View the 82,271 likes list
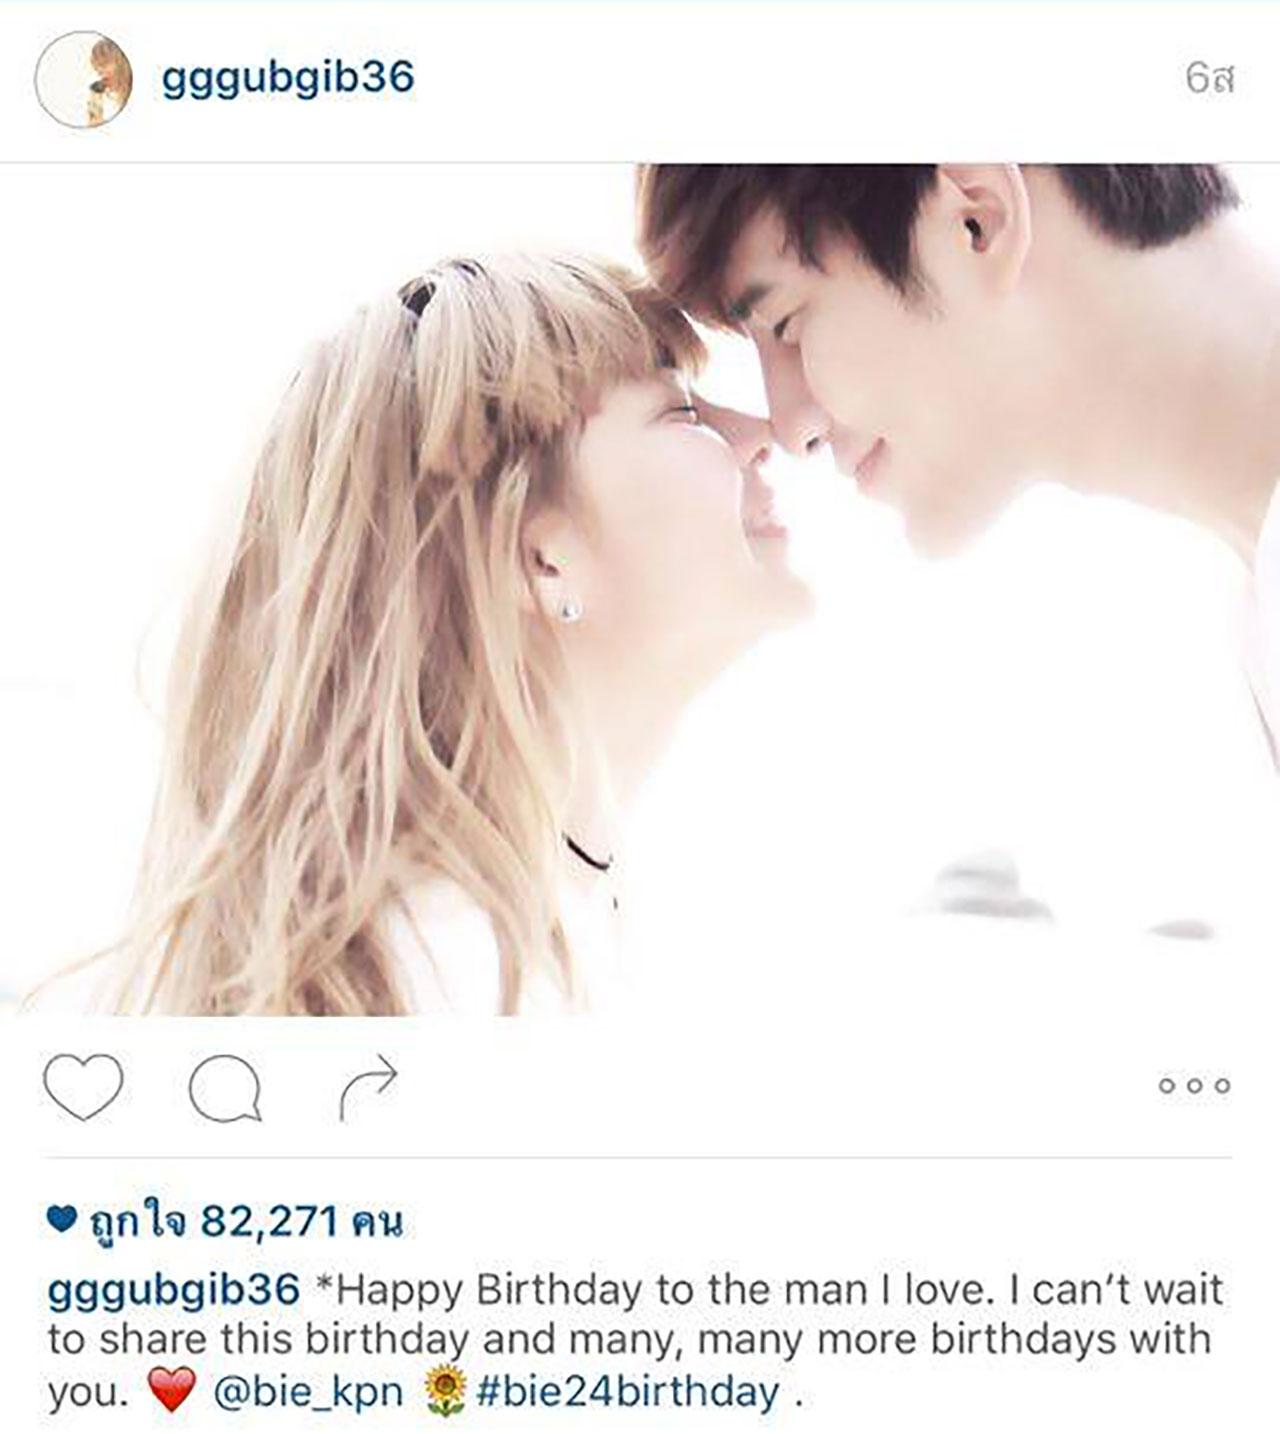1280x1434 pixels. pyautogui.click(x=225, y=1221)
